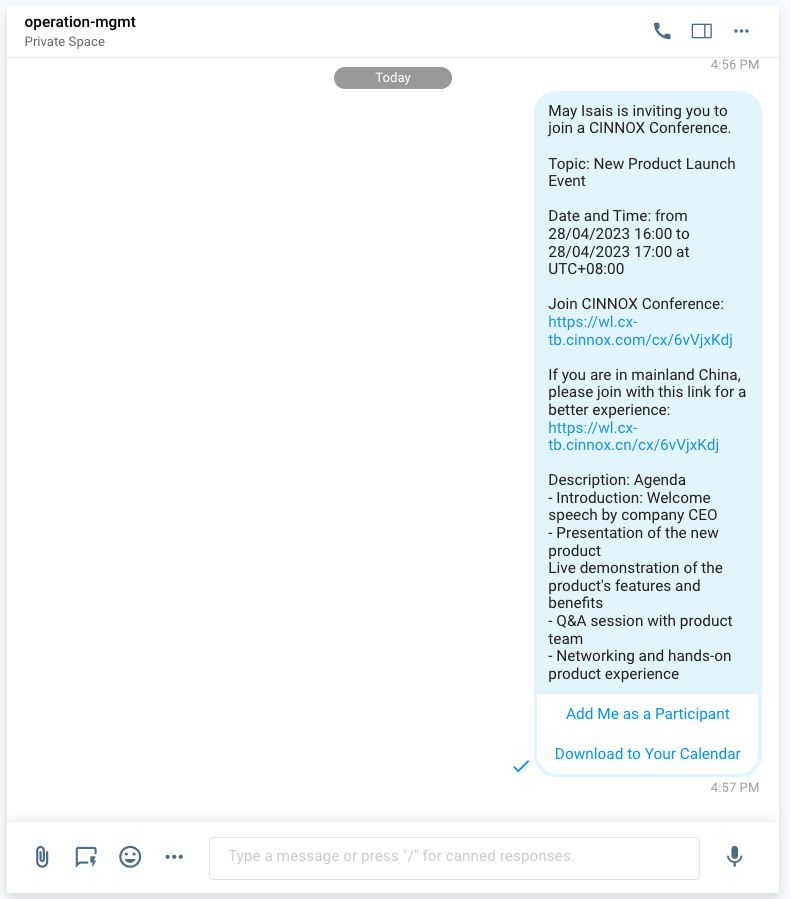The width and height of the screenshot is (791, 899).
Task: Click Add Me as a Participant
Action: coord(648,714)
